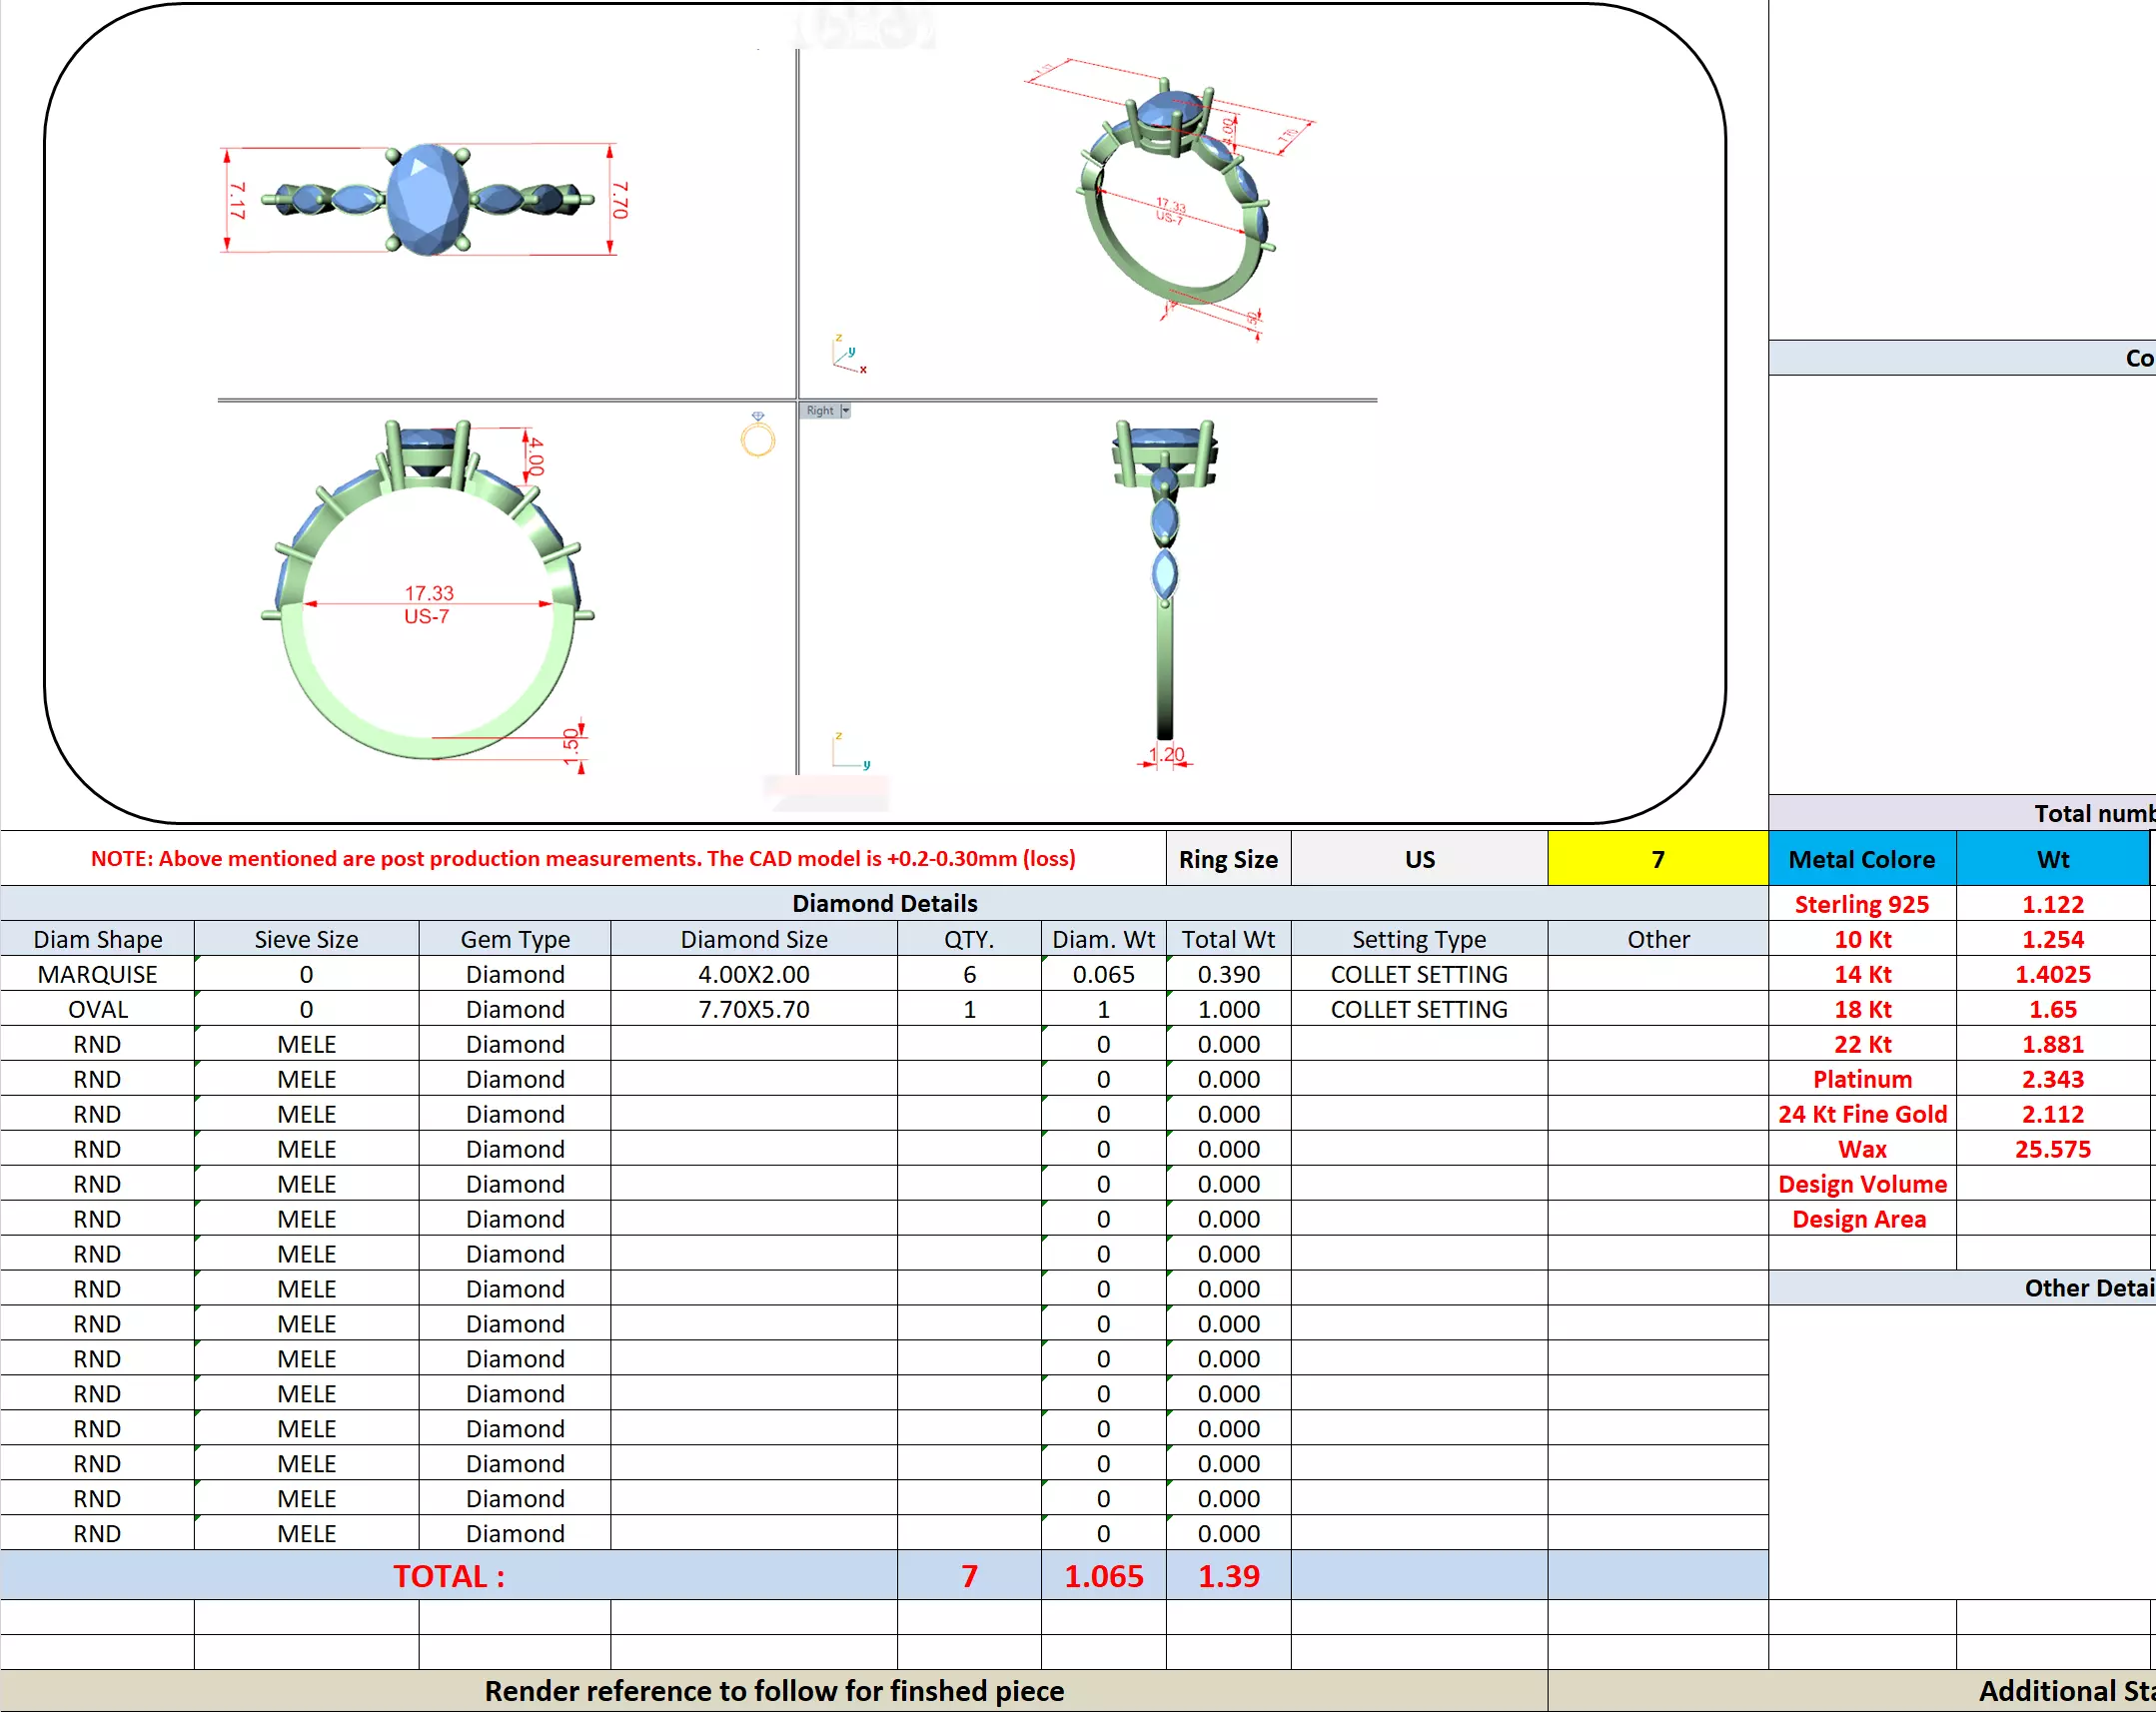
Task: Select the Wax weight value 25.575
Action: point(2052,1149)
